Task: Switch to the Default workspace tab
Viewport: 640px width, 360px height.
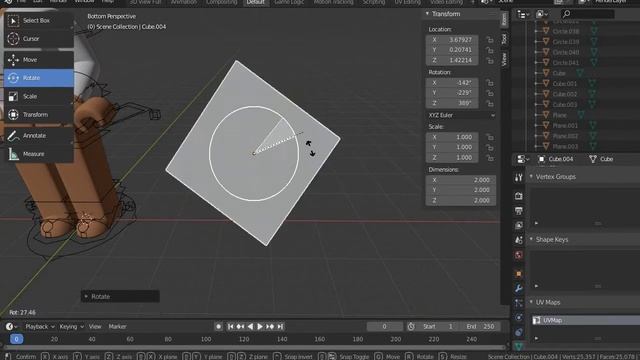Action: pyautogui.click(x=256, y=2)
